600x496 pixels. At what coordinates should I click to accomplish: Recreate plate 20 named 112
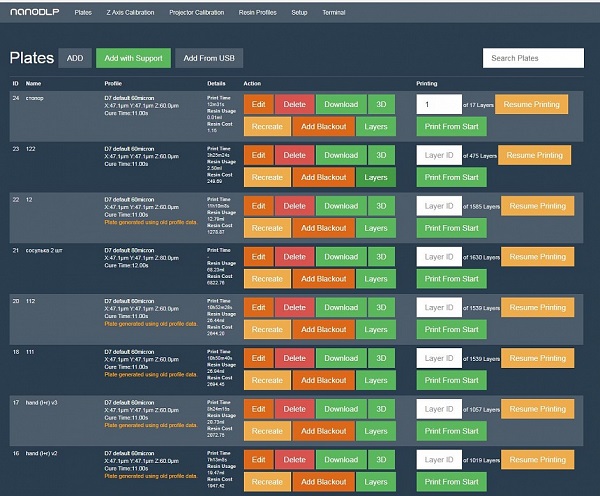pos(267,330)
